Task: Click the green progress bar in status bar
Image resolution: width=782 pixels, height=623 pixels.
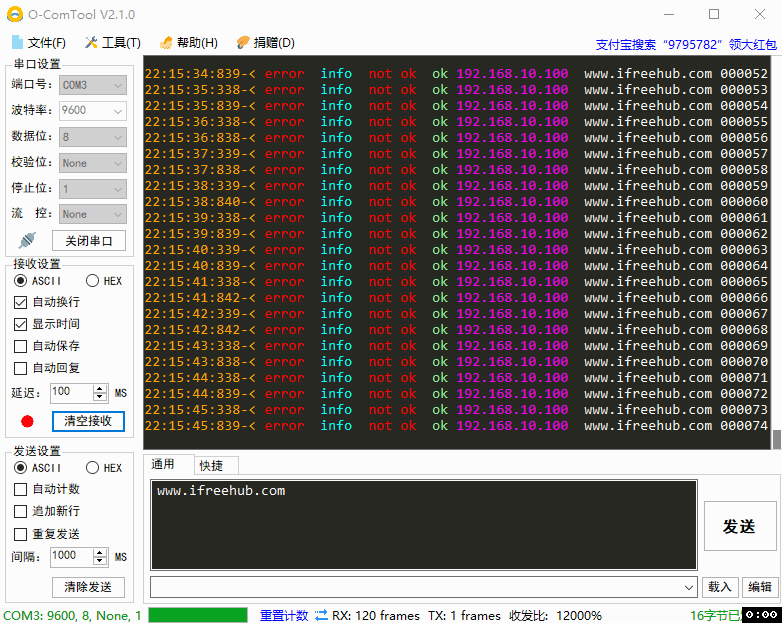Action: [198, 615]
